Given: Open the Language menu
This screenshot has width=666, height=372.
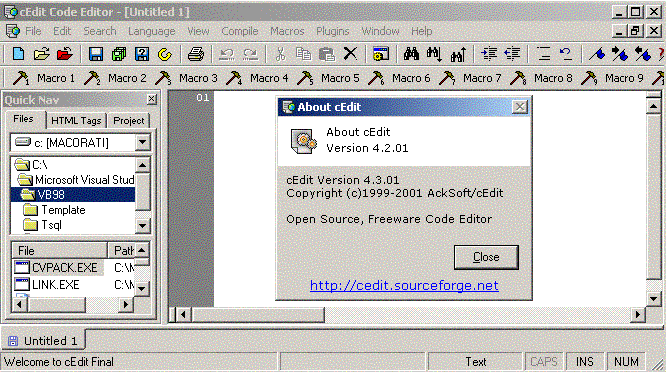Looking at the screenshot, I should tap(152, 31).
